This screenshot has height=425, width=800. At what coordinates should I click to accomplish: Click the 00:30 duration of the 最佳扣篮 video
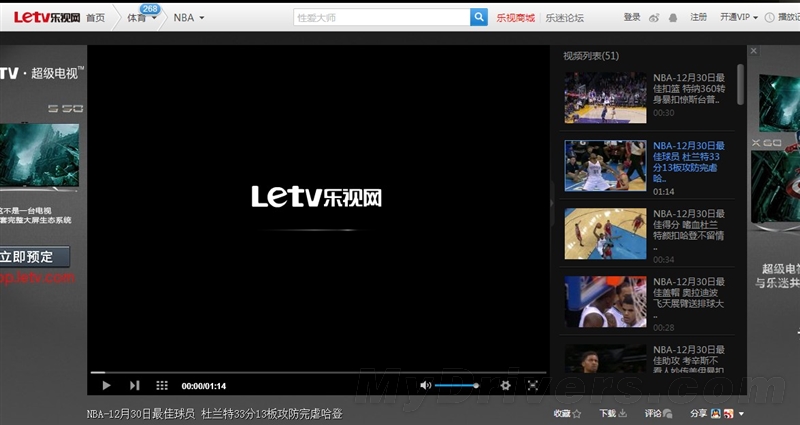663,113
